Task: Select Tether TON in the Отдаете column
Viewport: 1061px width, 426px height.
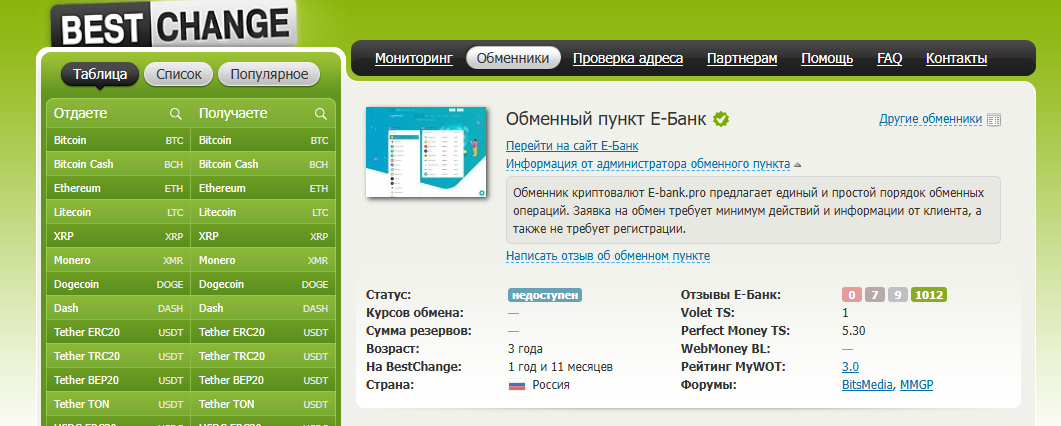Action: tap(118, 404)
